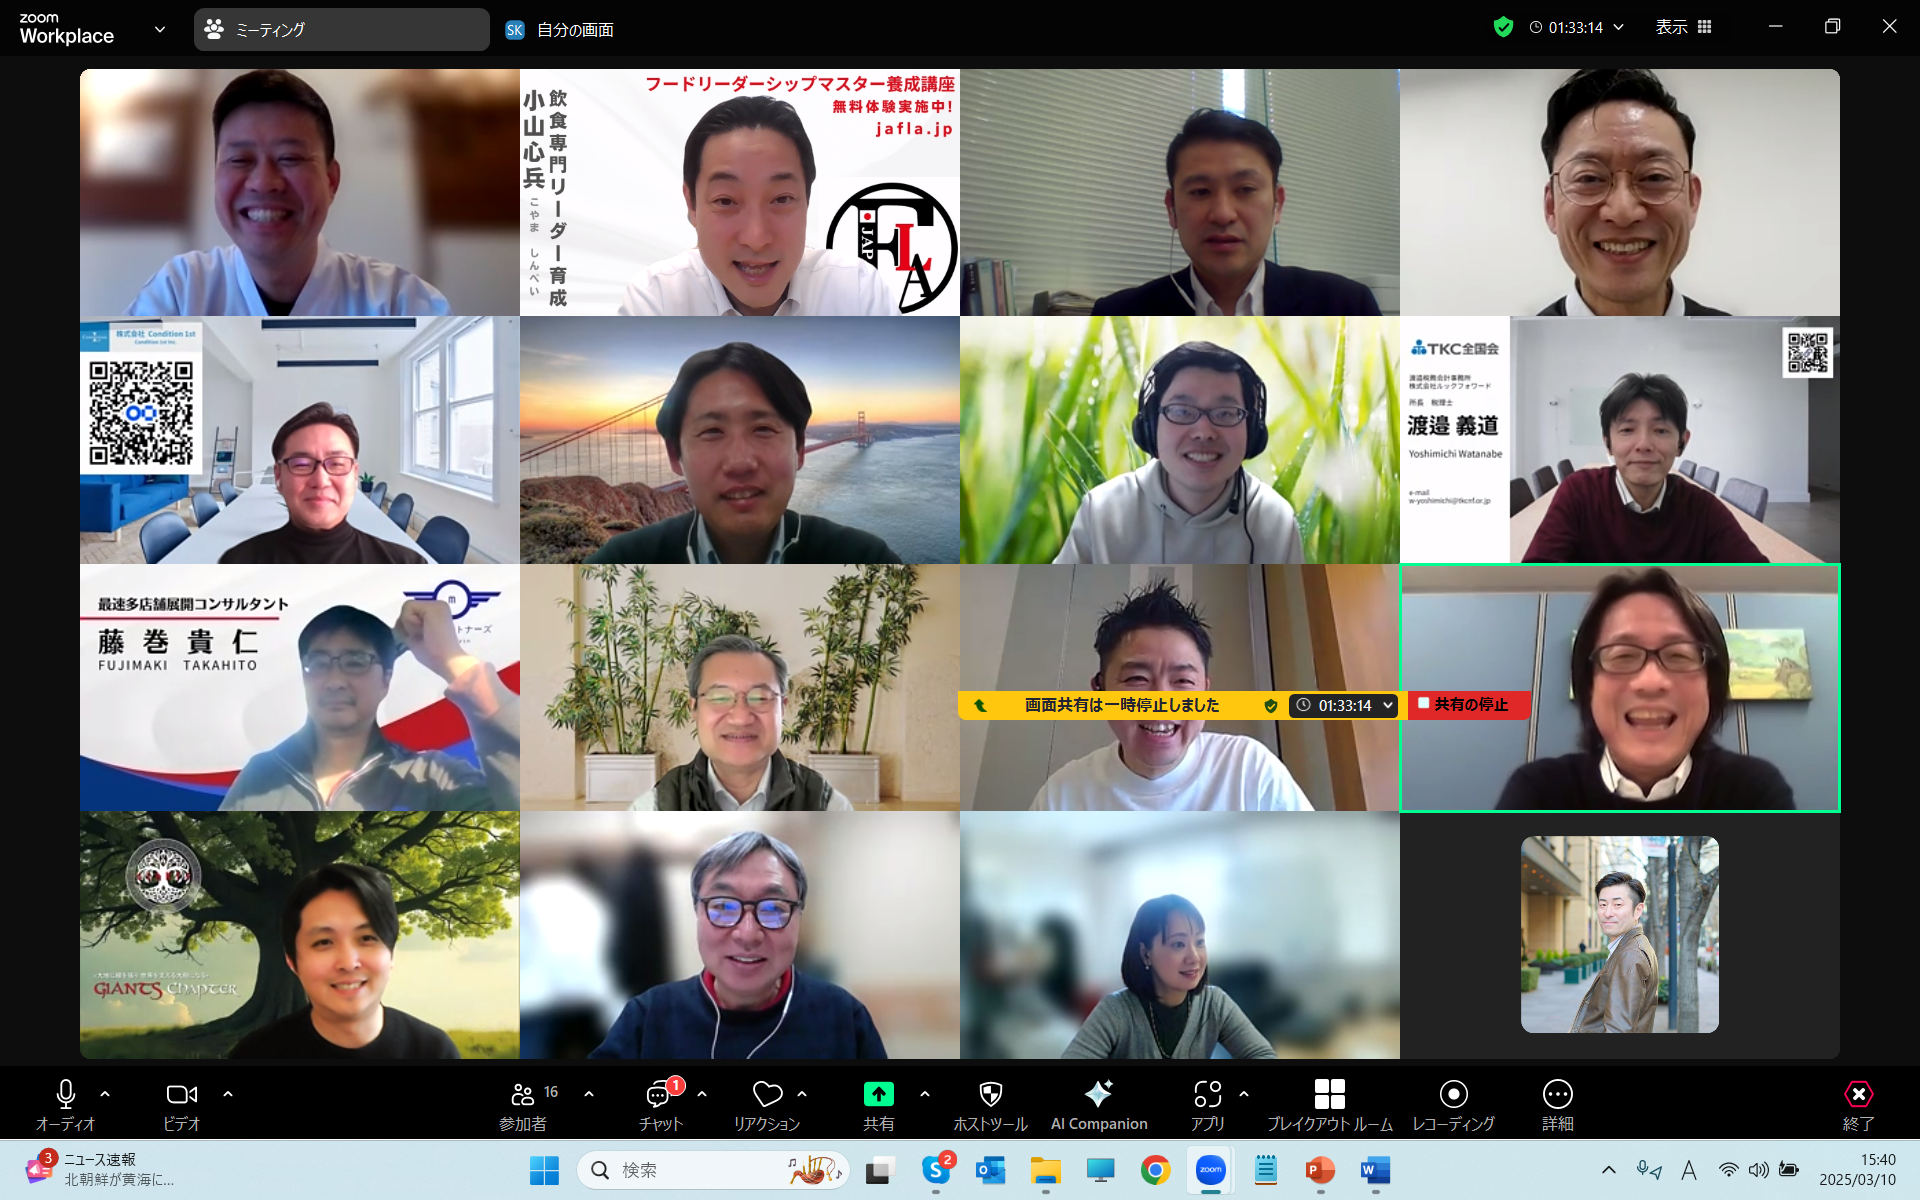This screenshot has width=1920, height=1200.
Task: Open PowerPoint from the taskbar
Action: pos(1320,1170)
